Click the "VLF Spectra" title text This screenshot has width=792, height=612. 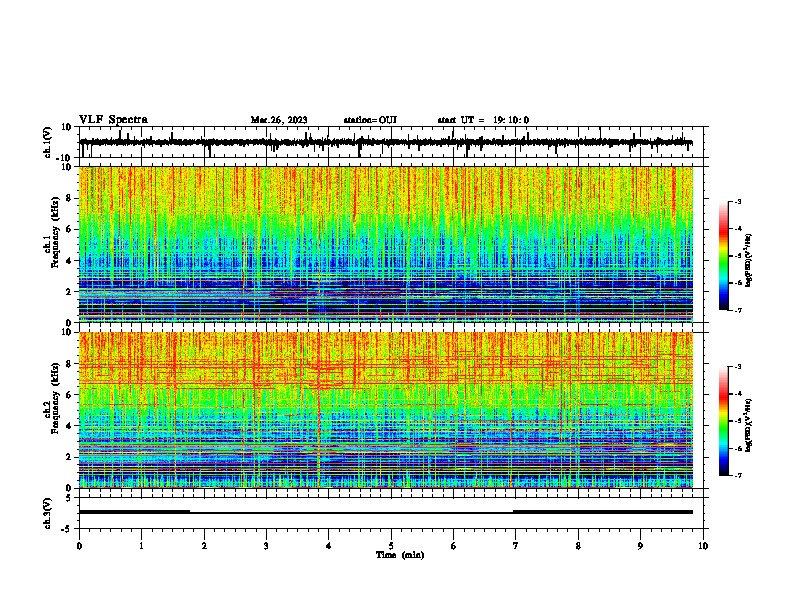(x=113, y=119)
